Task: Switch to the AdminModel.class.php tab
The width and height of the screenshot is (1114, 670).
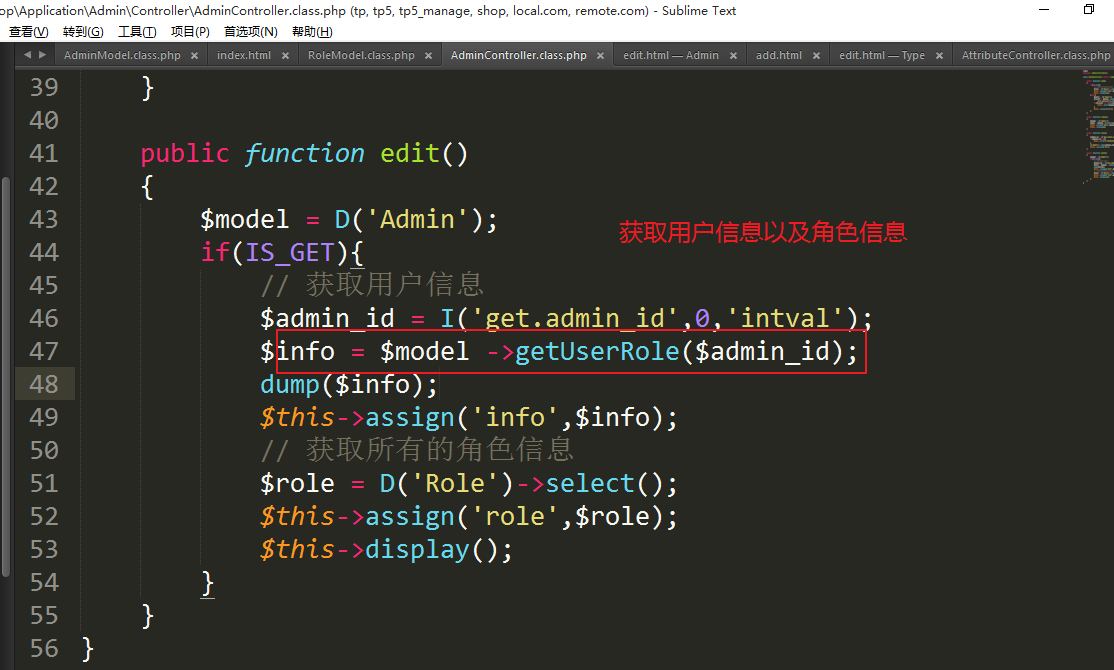Action: [x=122, y=56]
